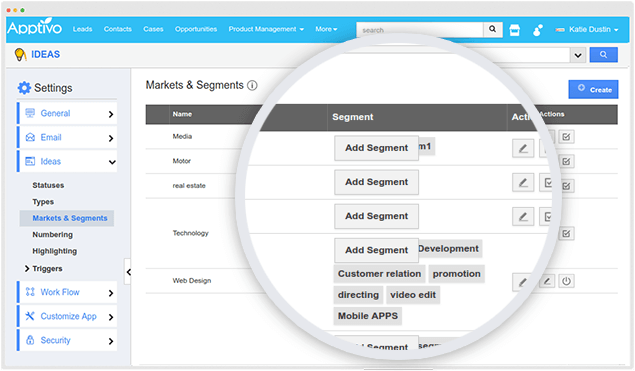Click the IDEAS light bulb icon

coord(20,54)
